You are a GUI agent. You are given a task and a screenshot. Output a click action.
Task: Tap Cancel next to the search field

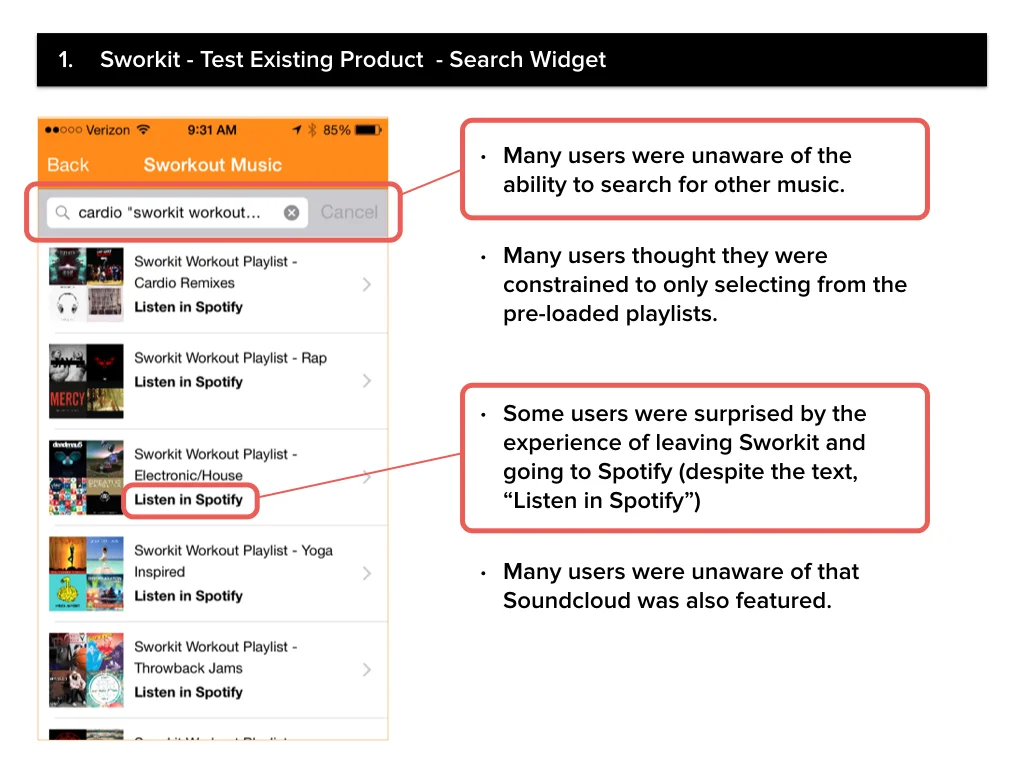[349, 212]
